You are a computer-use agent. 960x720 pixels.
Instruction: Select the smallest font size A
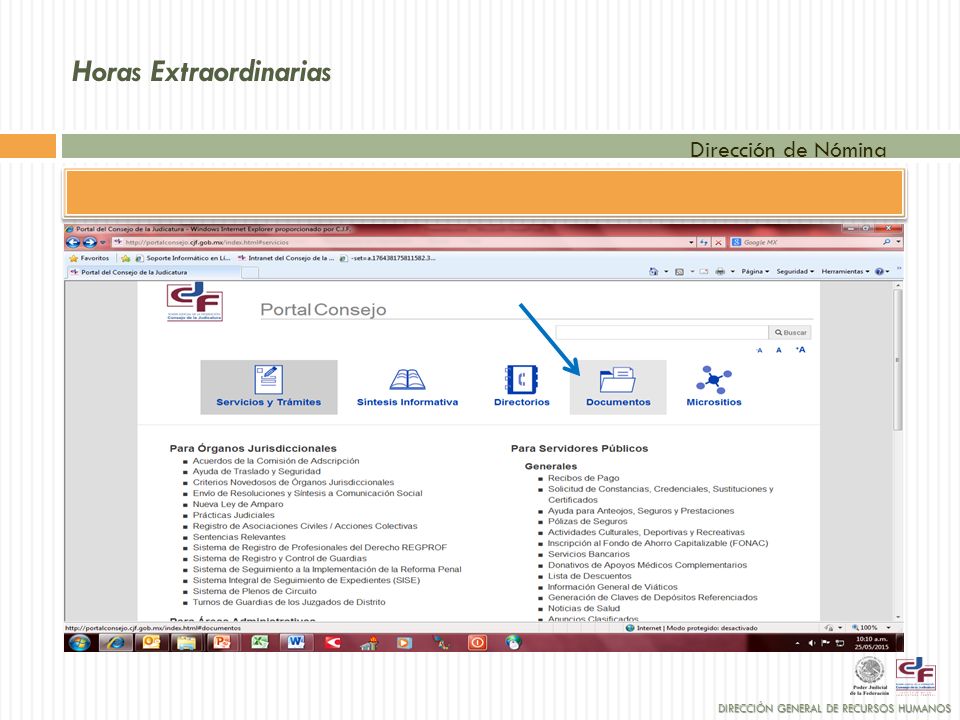pyautogui.click(x=759, y=350)
